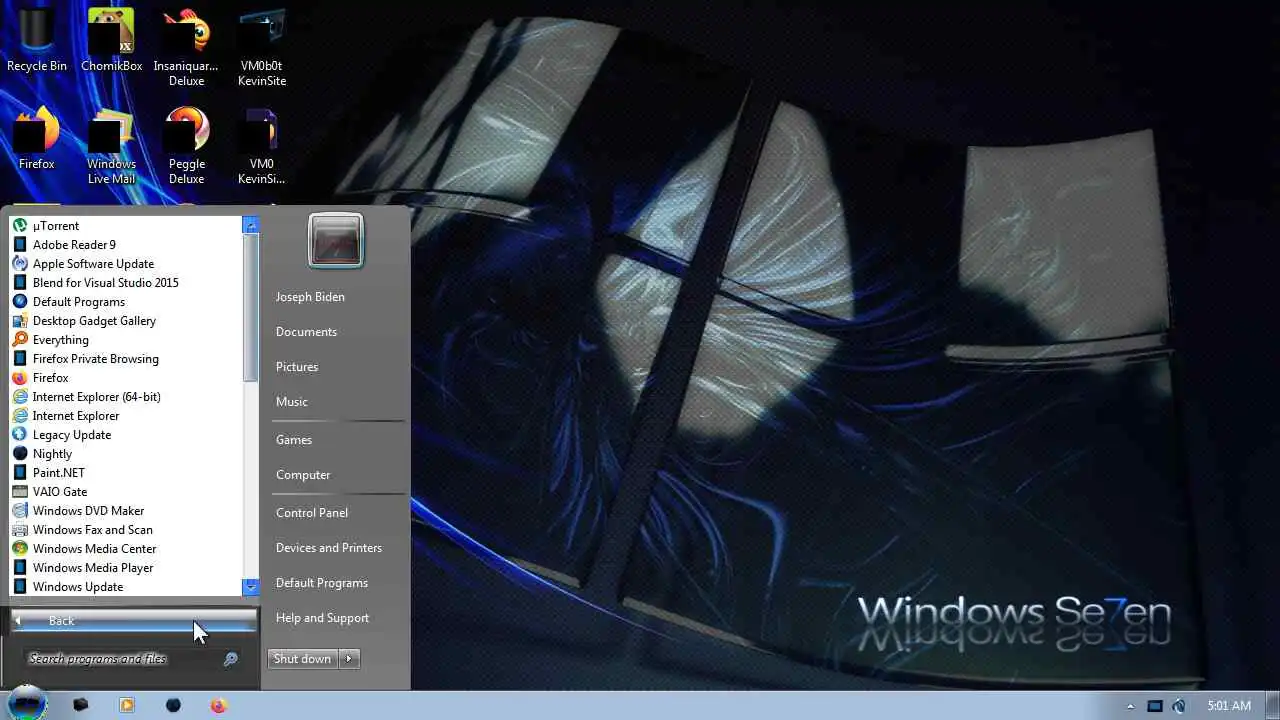This screenshot has width=1280, height=720.
Task: Click the programs list scroll-up arrow
Action: point(251,225)
